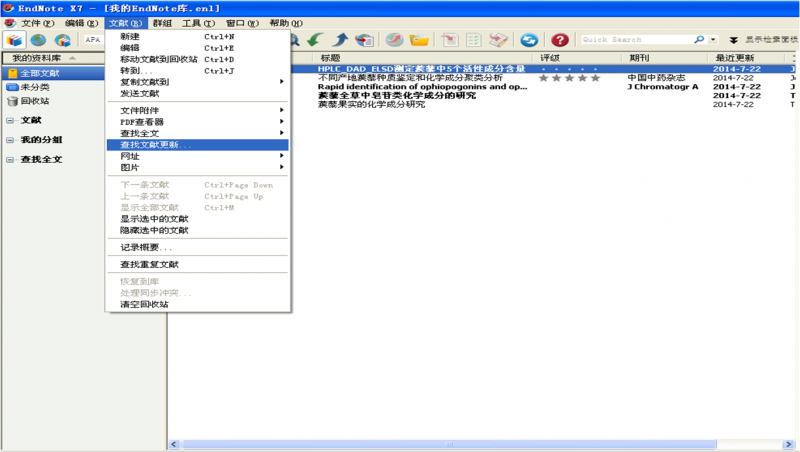Image resolution: width=800 pixels, height=452 pixels.
Task: Choose 显示选中的文献 menu item
Action: tap(197, 219)
